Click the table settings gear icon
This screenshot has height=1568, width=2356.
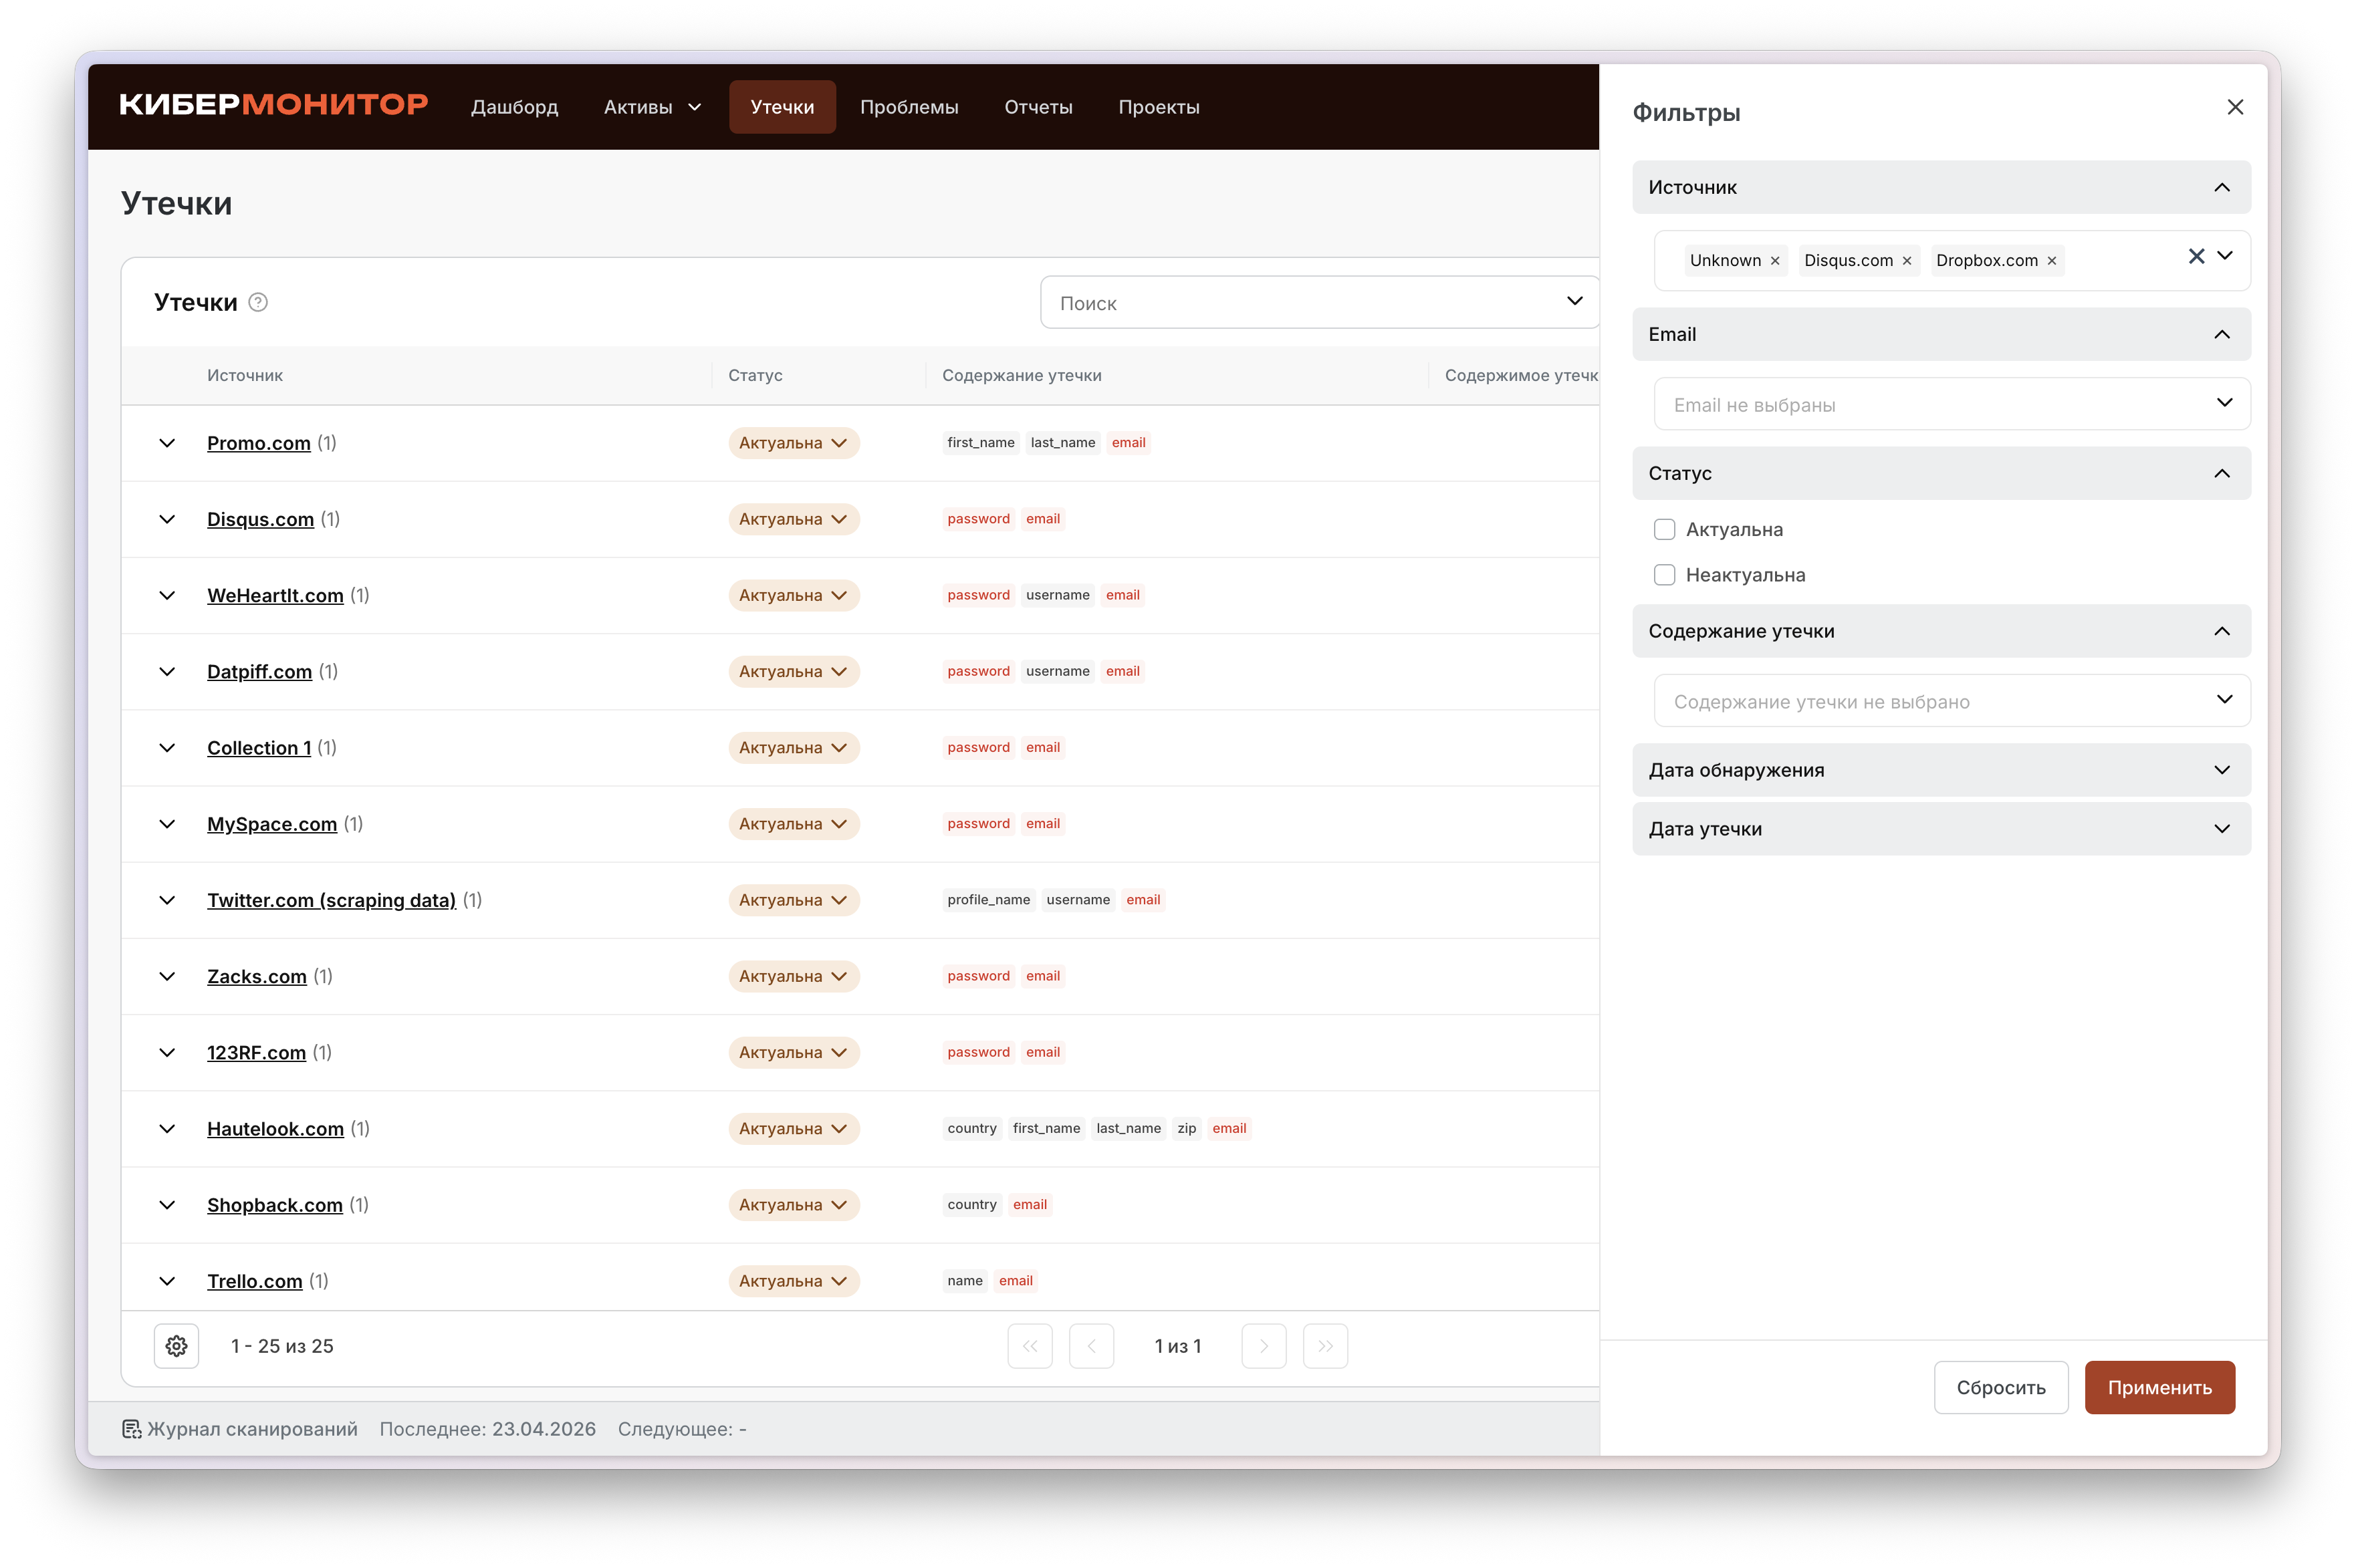176,1346
